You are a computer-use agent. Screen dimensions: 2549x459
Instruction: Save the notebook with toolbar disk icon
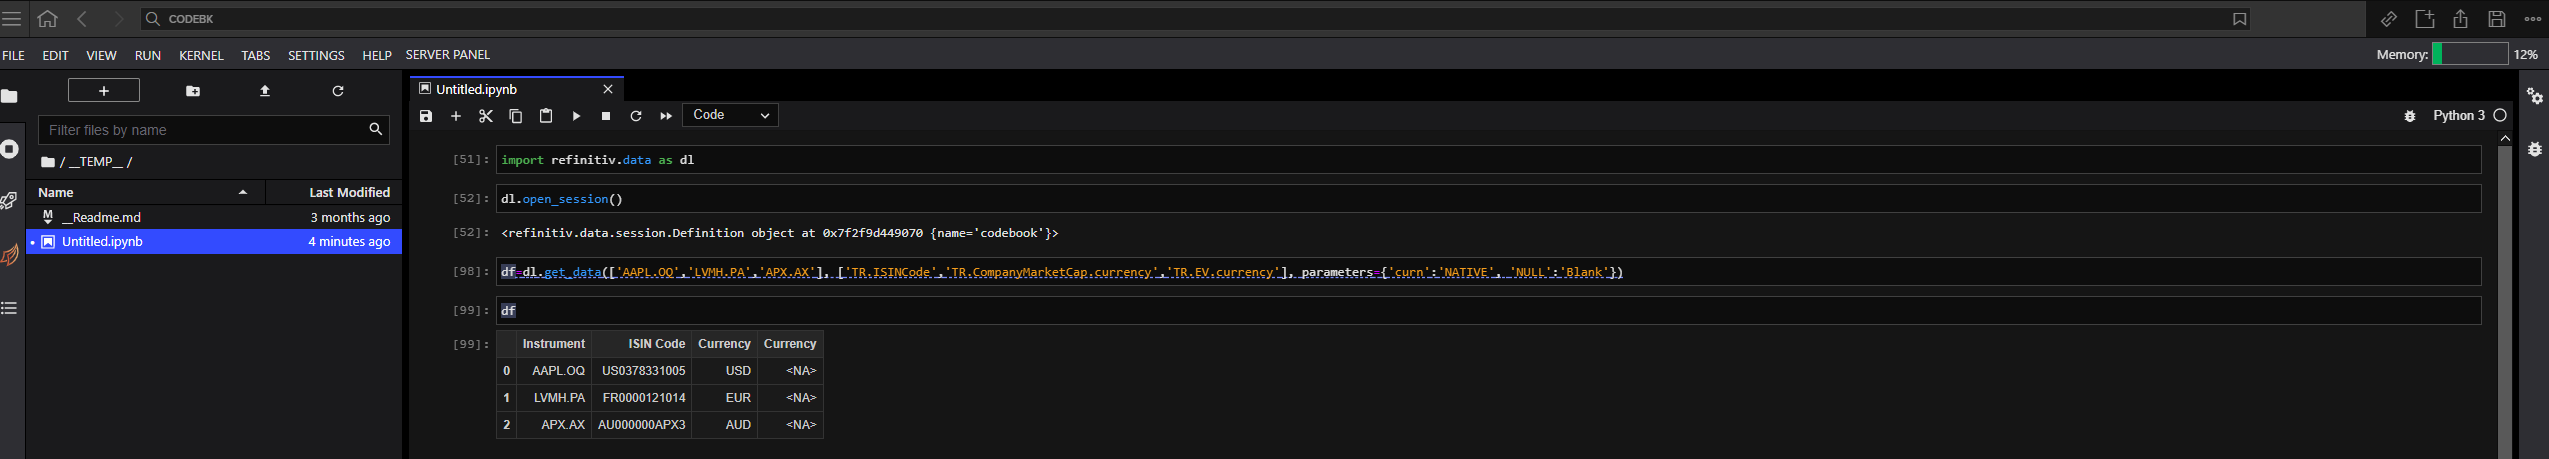tap(426, 116)
